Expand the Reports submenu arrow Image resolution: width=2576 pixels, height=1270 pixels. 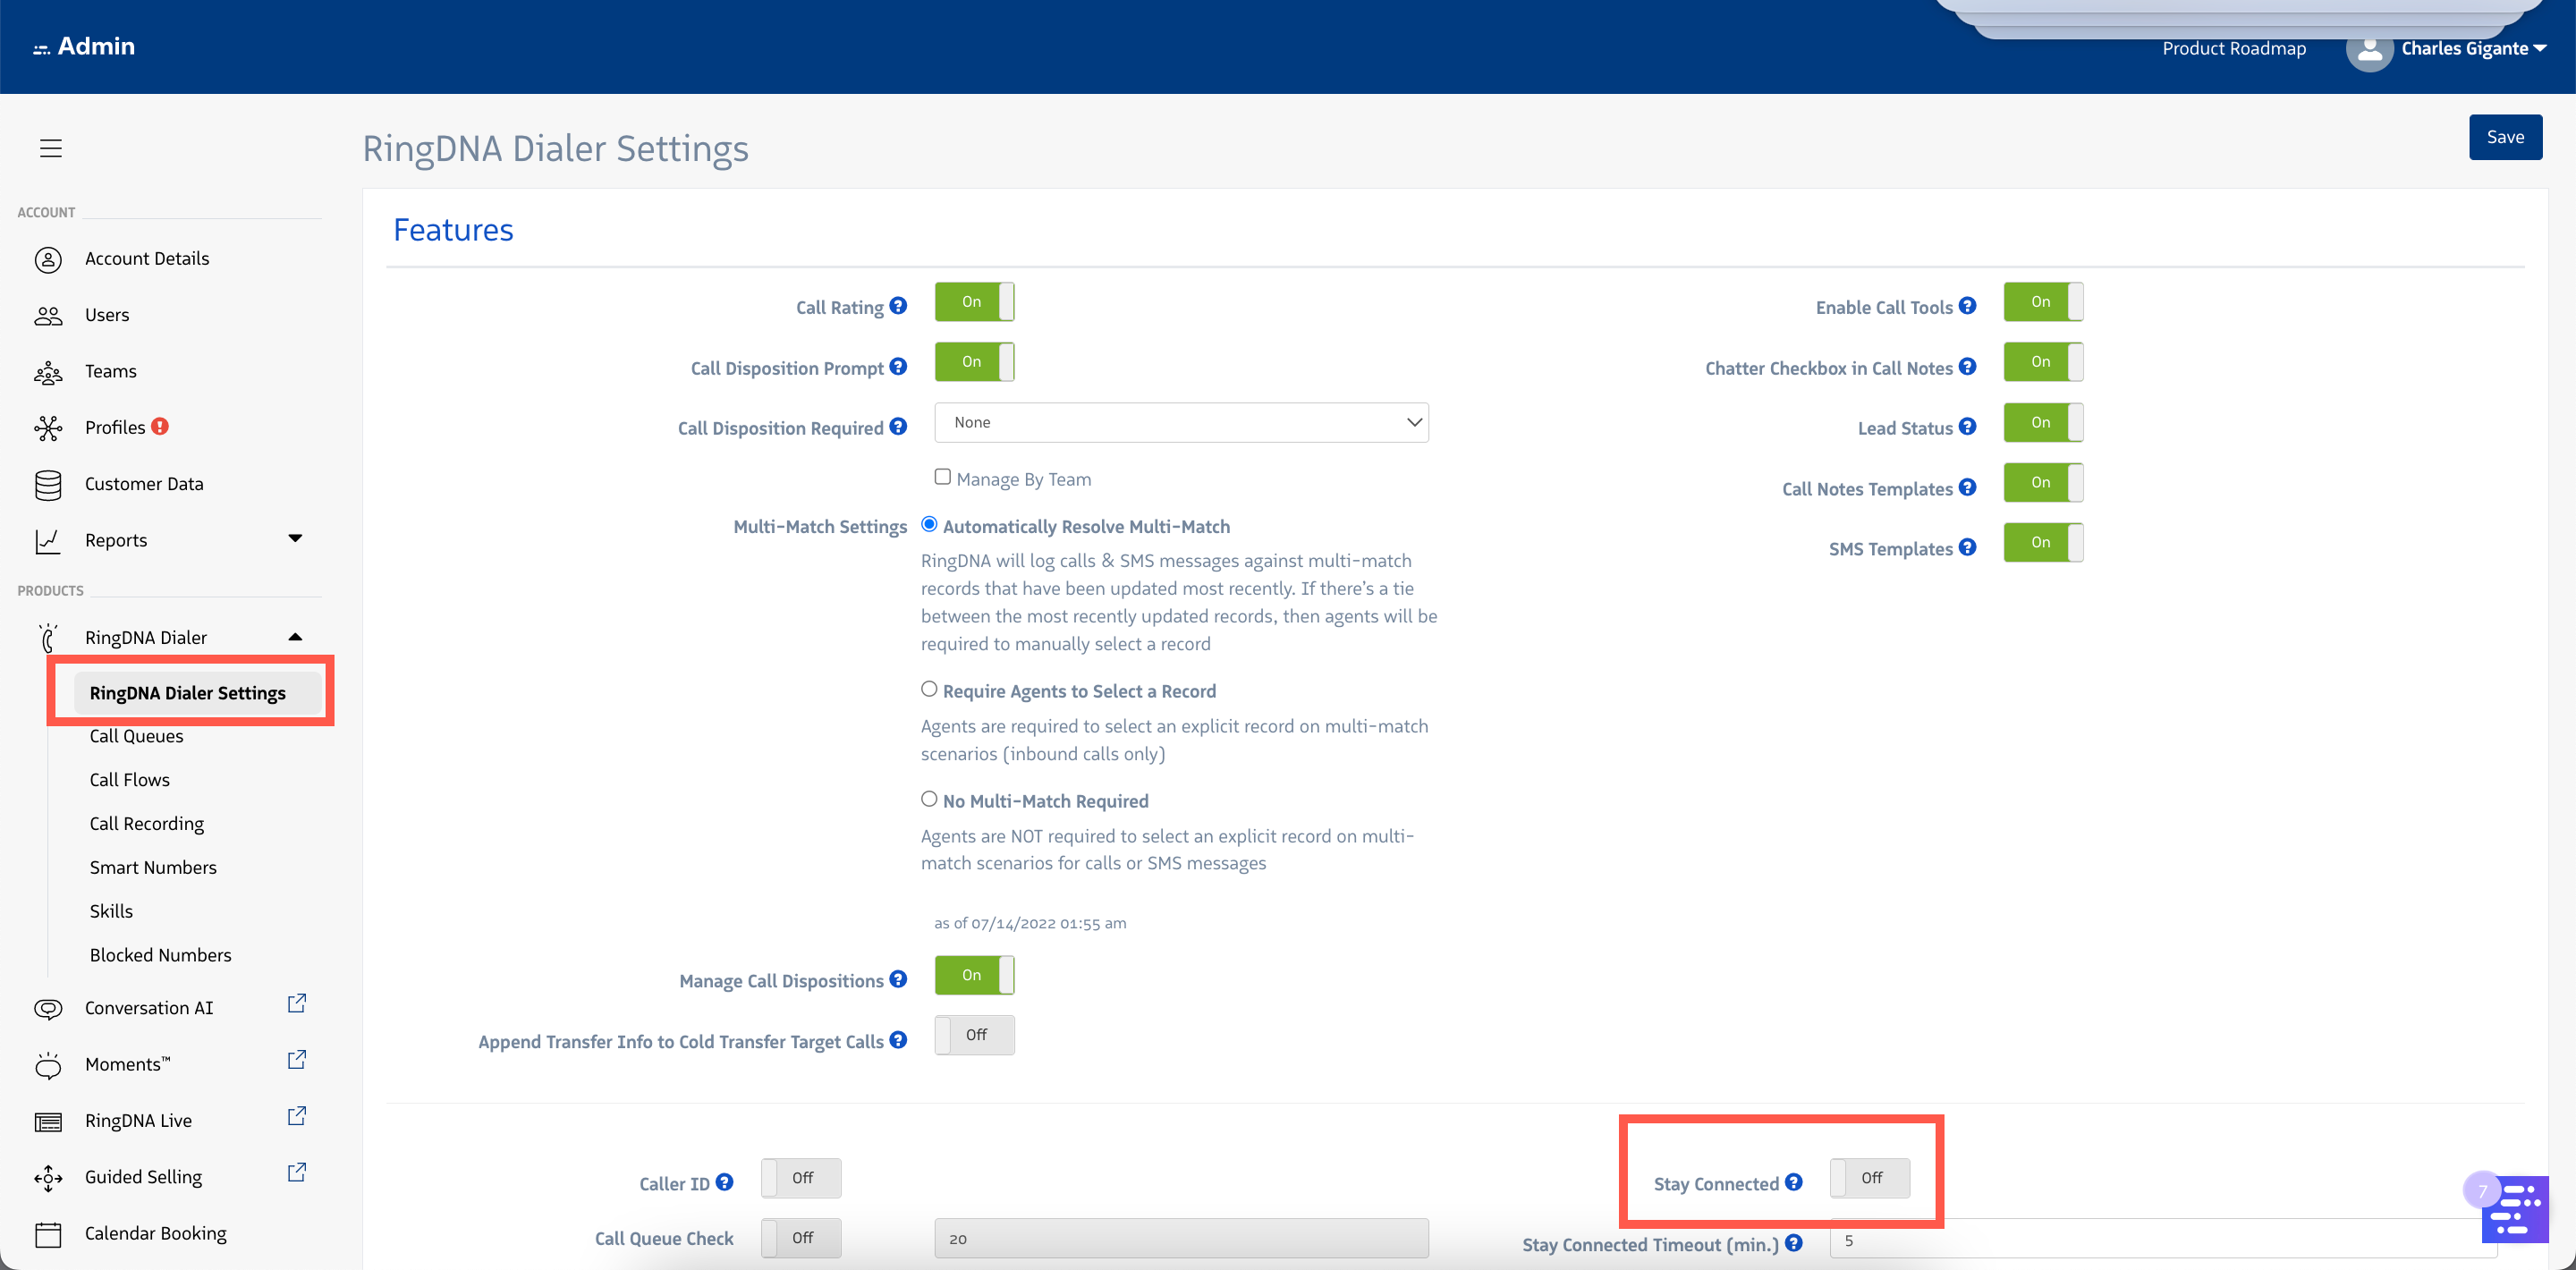pyautogui.click(x=295, y=539)
